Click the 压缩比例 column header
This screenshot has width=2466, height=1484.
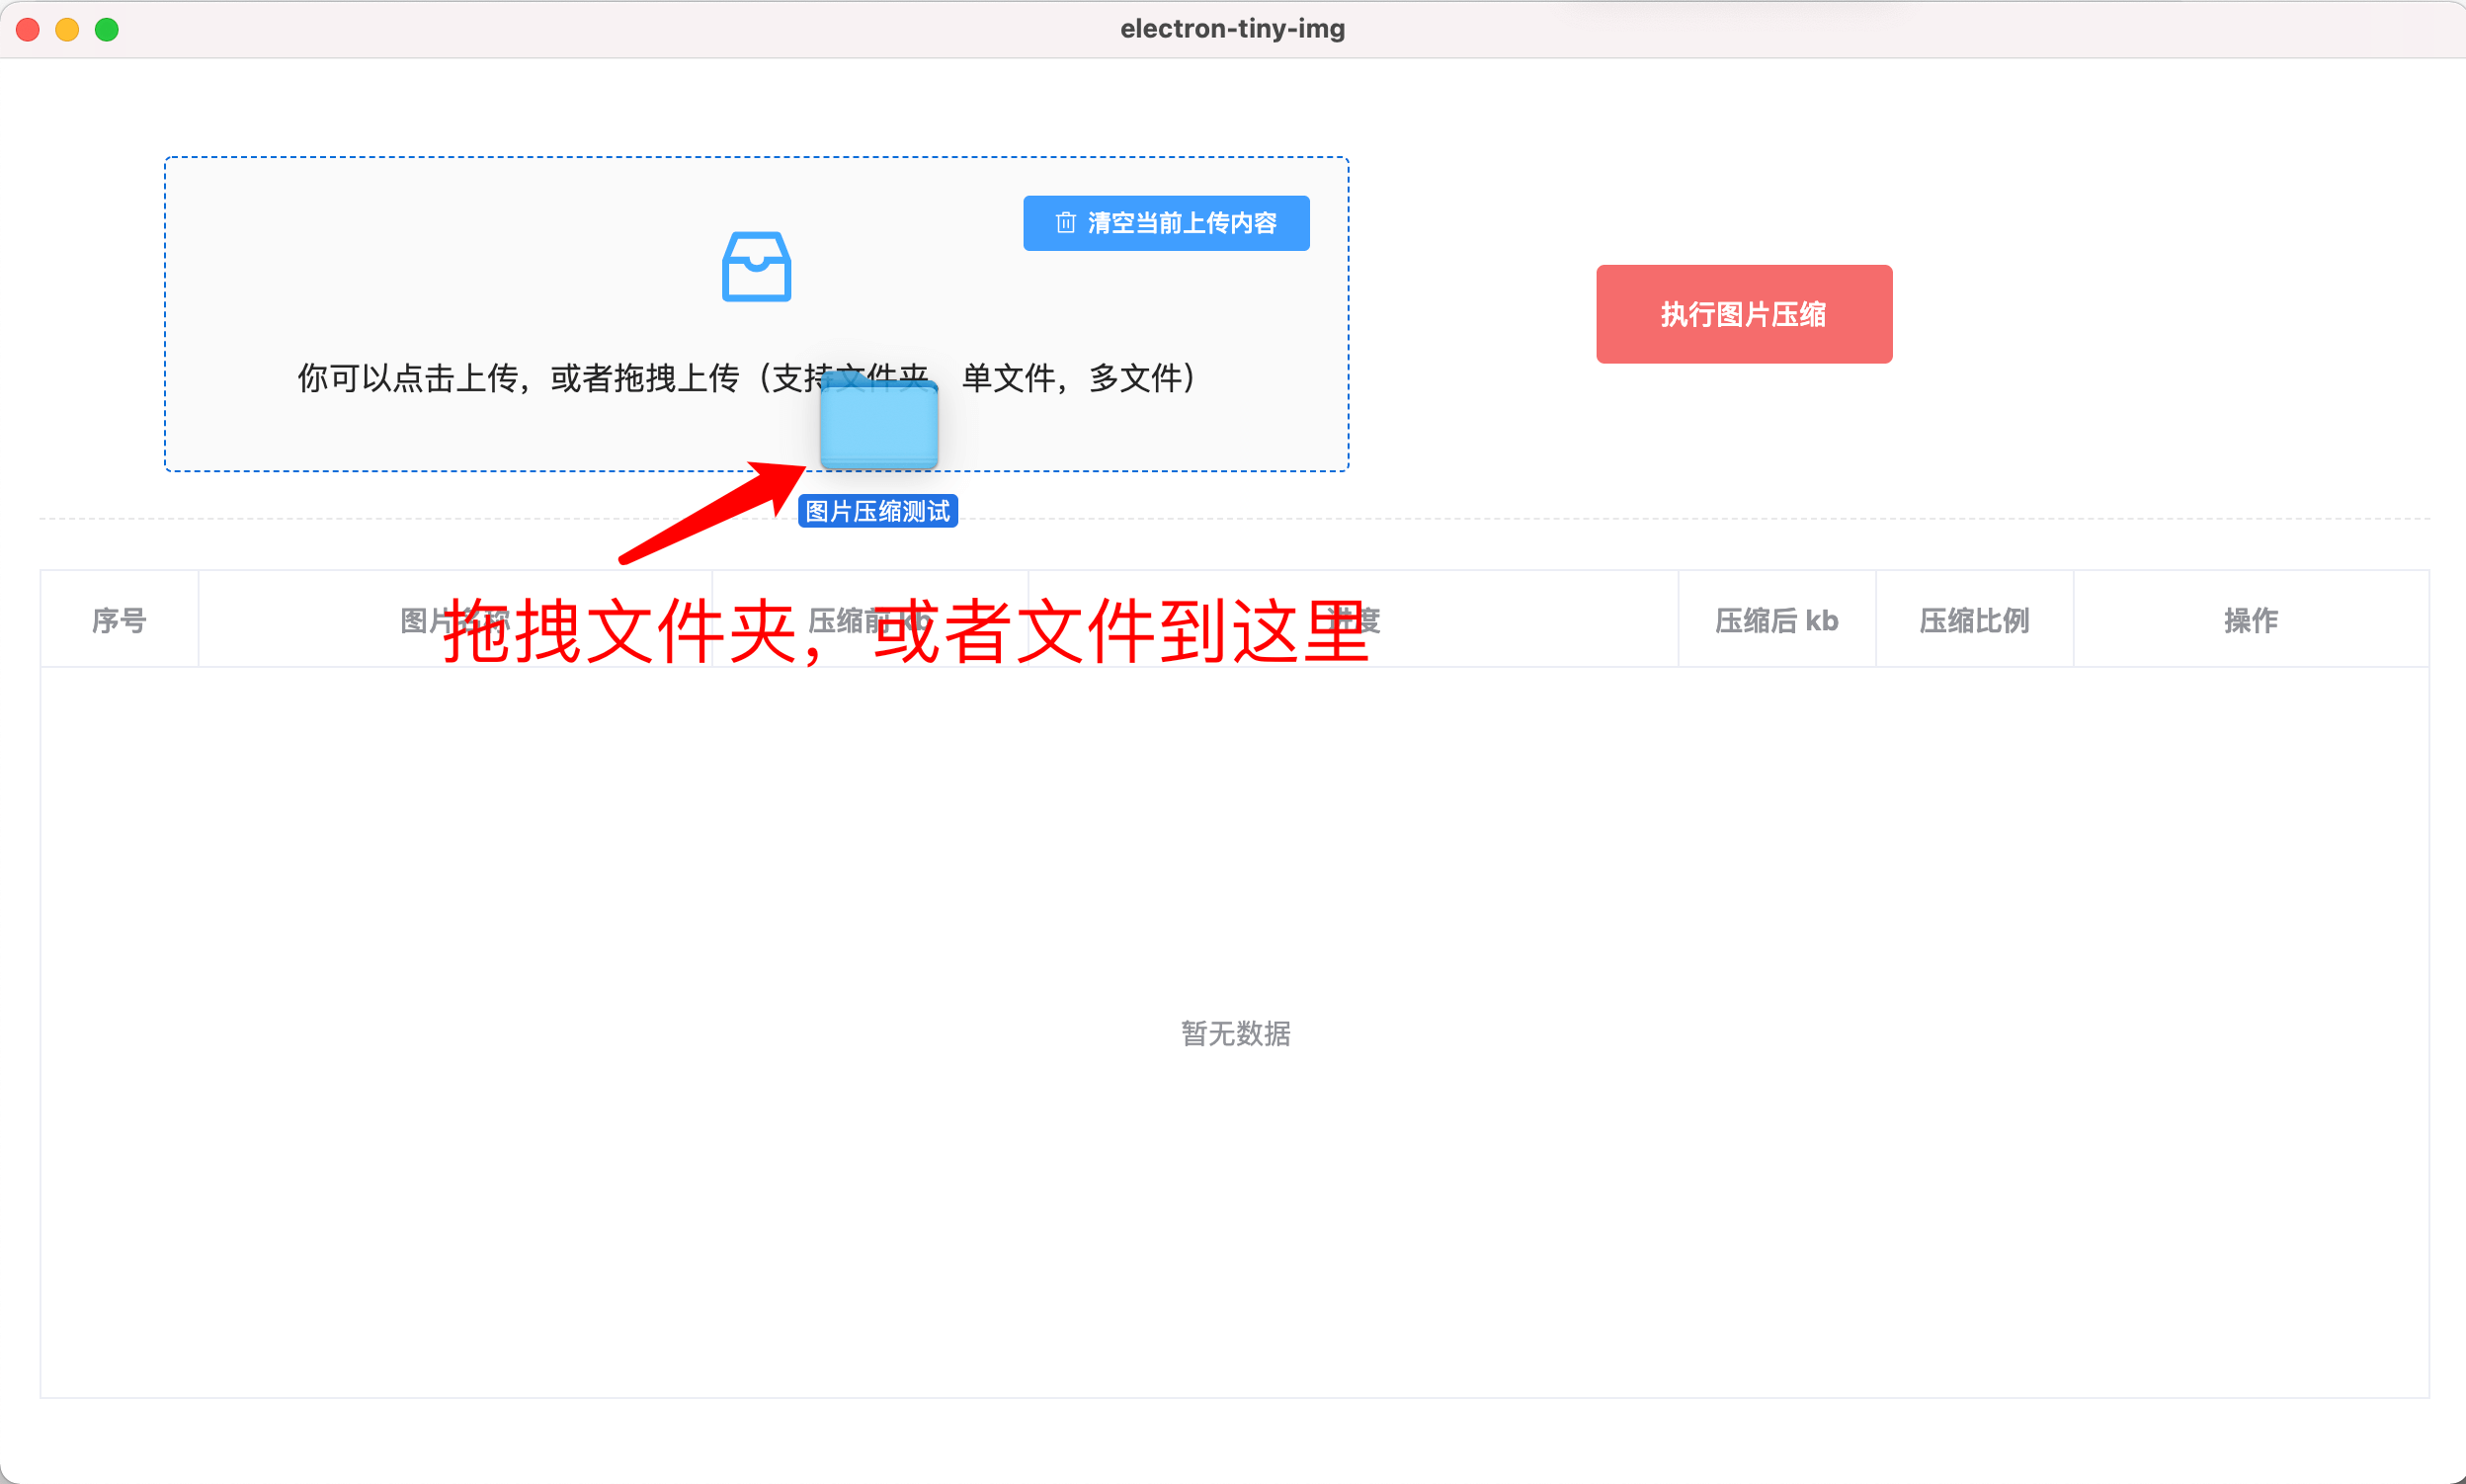coord(1974,620)
